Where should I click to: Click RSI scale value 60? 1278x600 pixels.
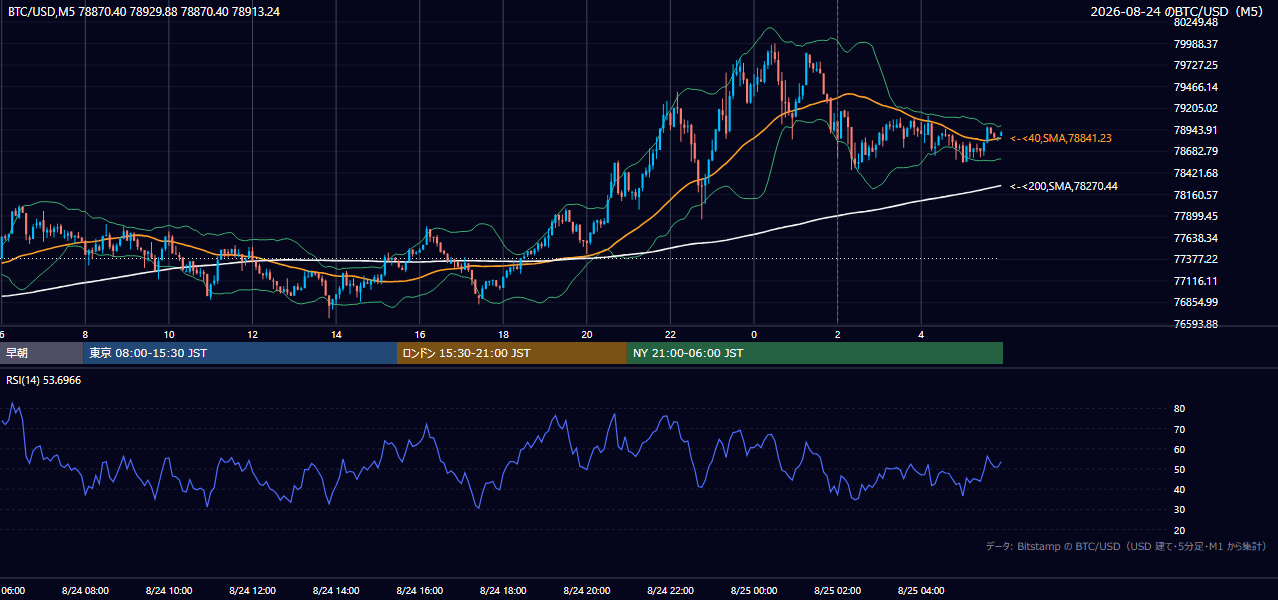pyautogui.click(x=1179, y=449)
